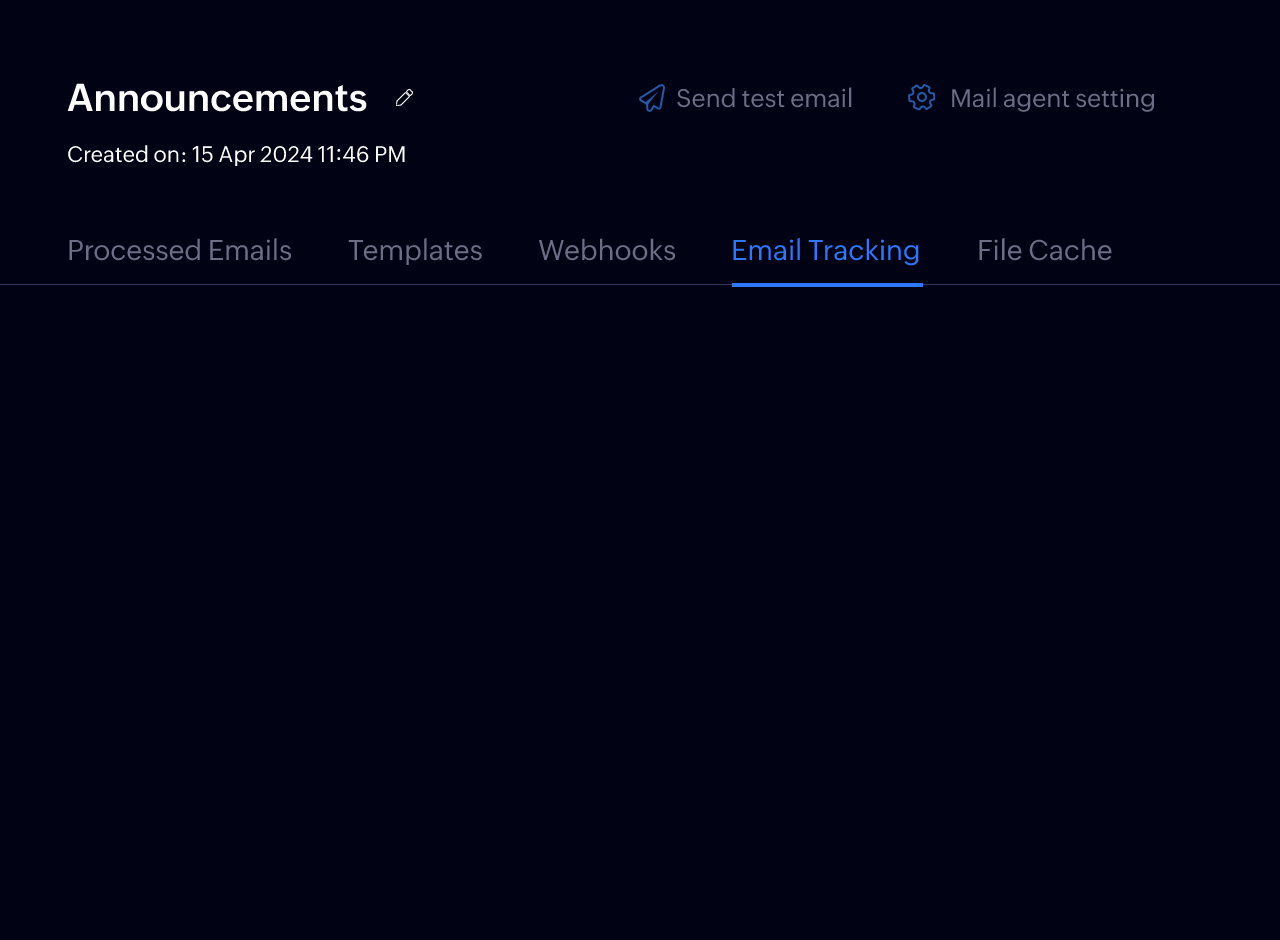Select the Email Tracking tab
The width and height of the screenshot is (1280, 940).
click(825, 250)
